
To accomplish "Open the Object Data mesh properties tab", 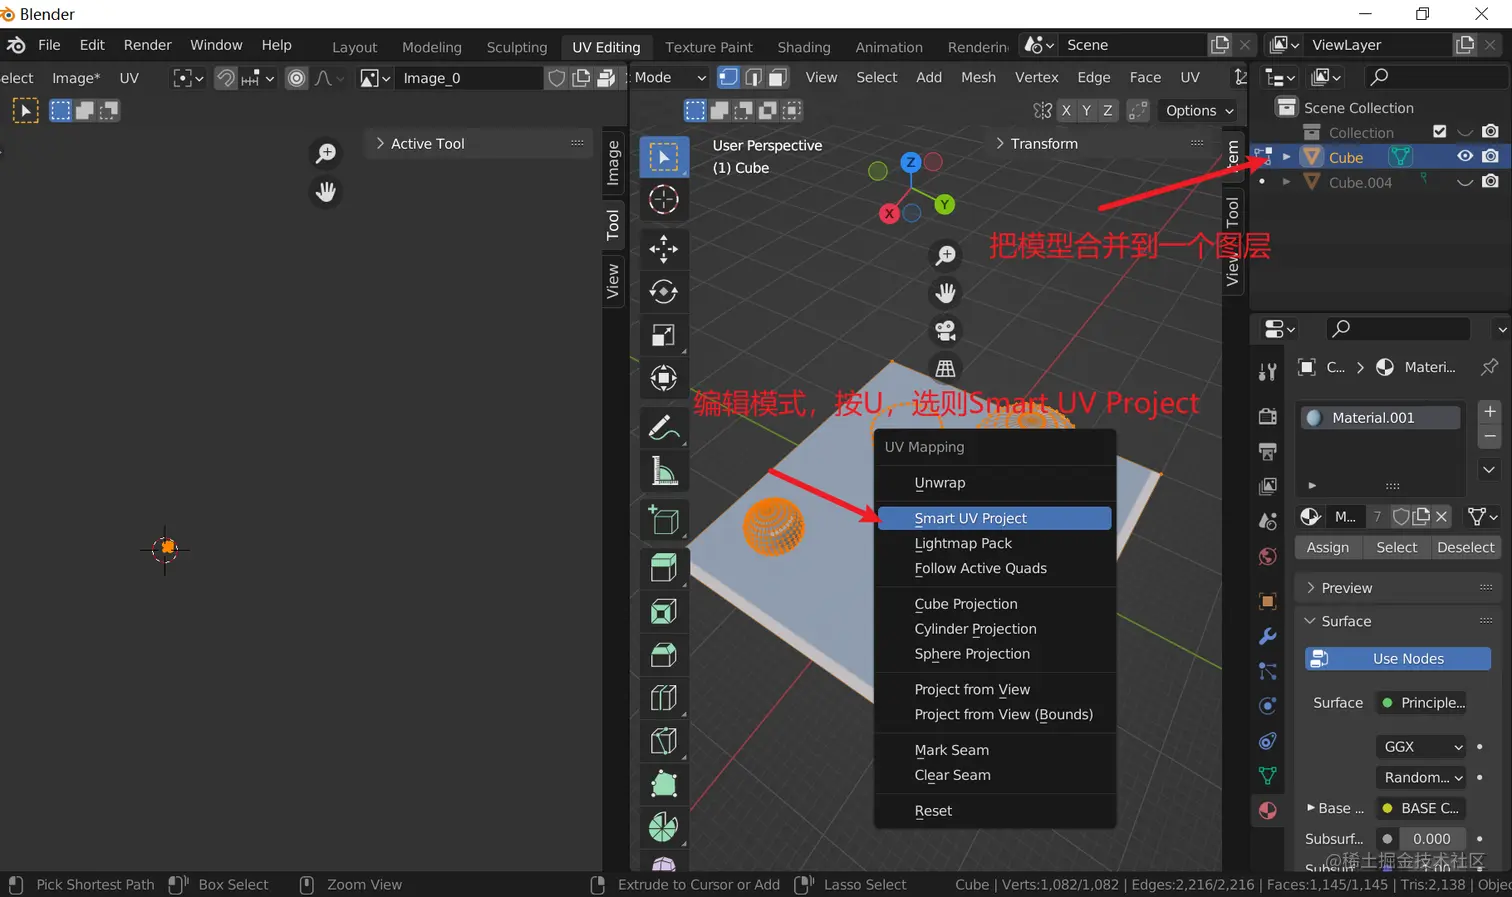I will (1268, 775).
